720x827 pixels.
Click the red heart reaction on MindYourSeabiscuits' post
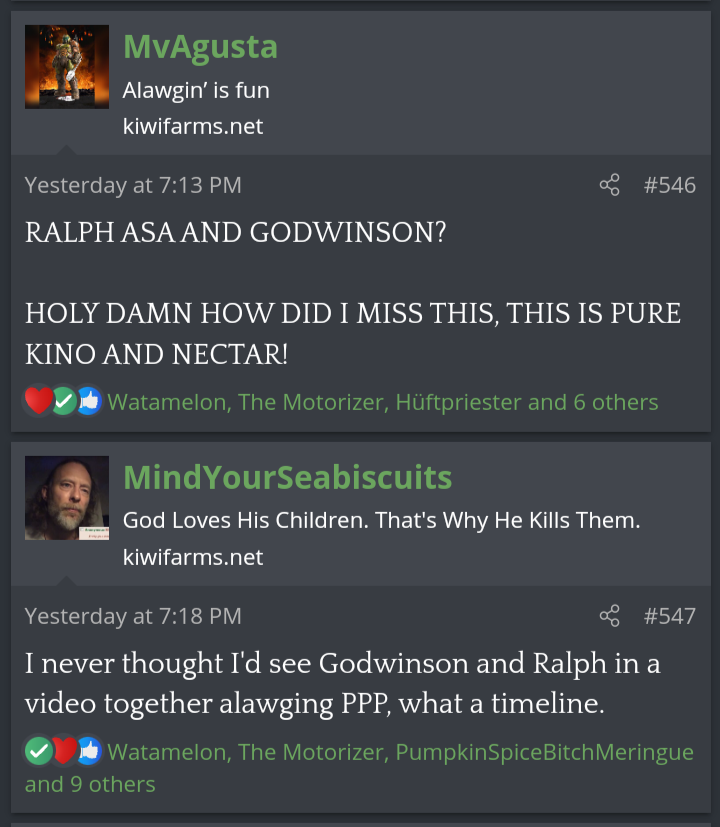64,751
